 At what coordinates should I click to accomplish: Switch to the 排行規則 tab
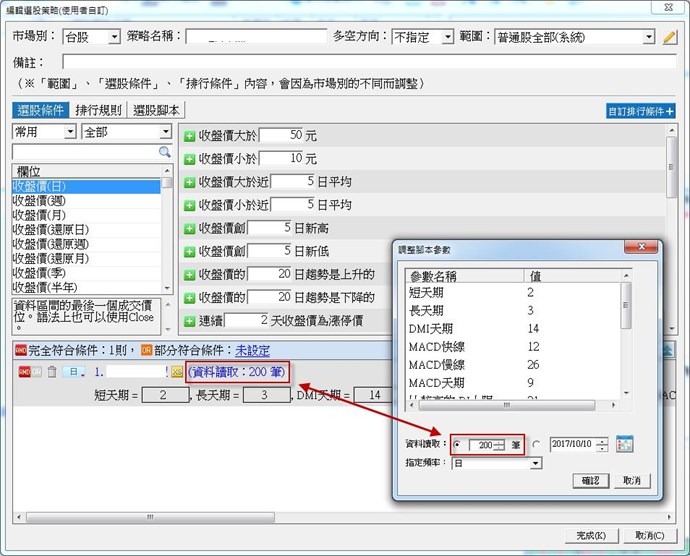pyautogui.click(x=99, y=111)
